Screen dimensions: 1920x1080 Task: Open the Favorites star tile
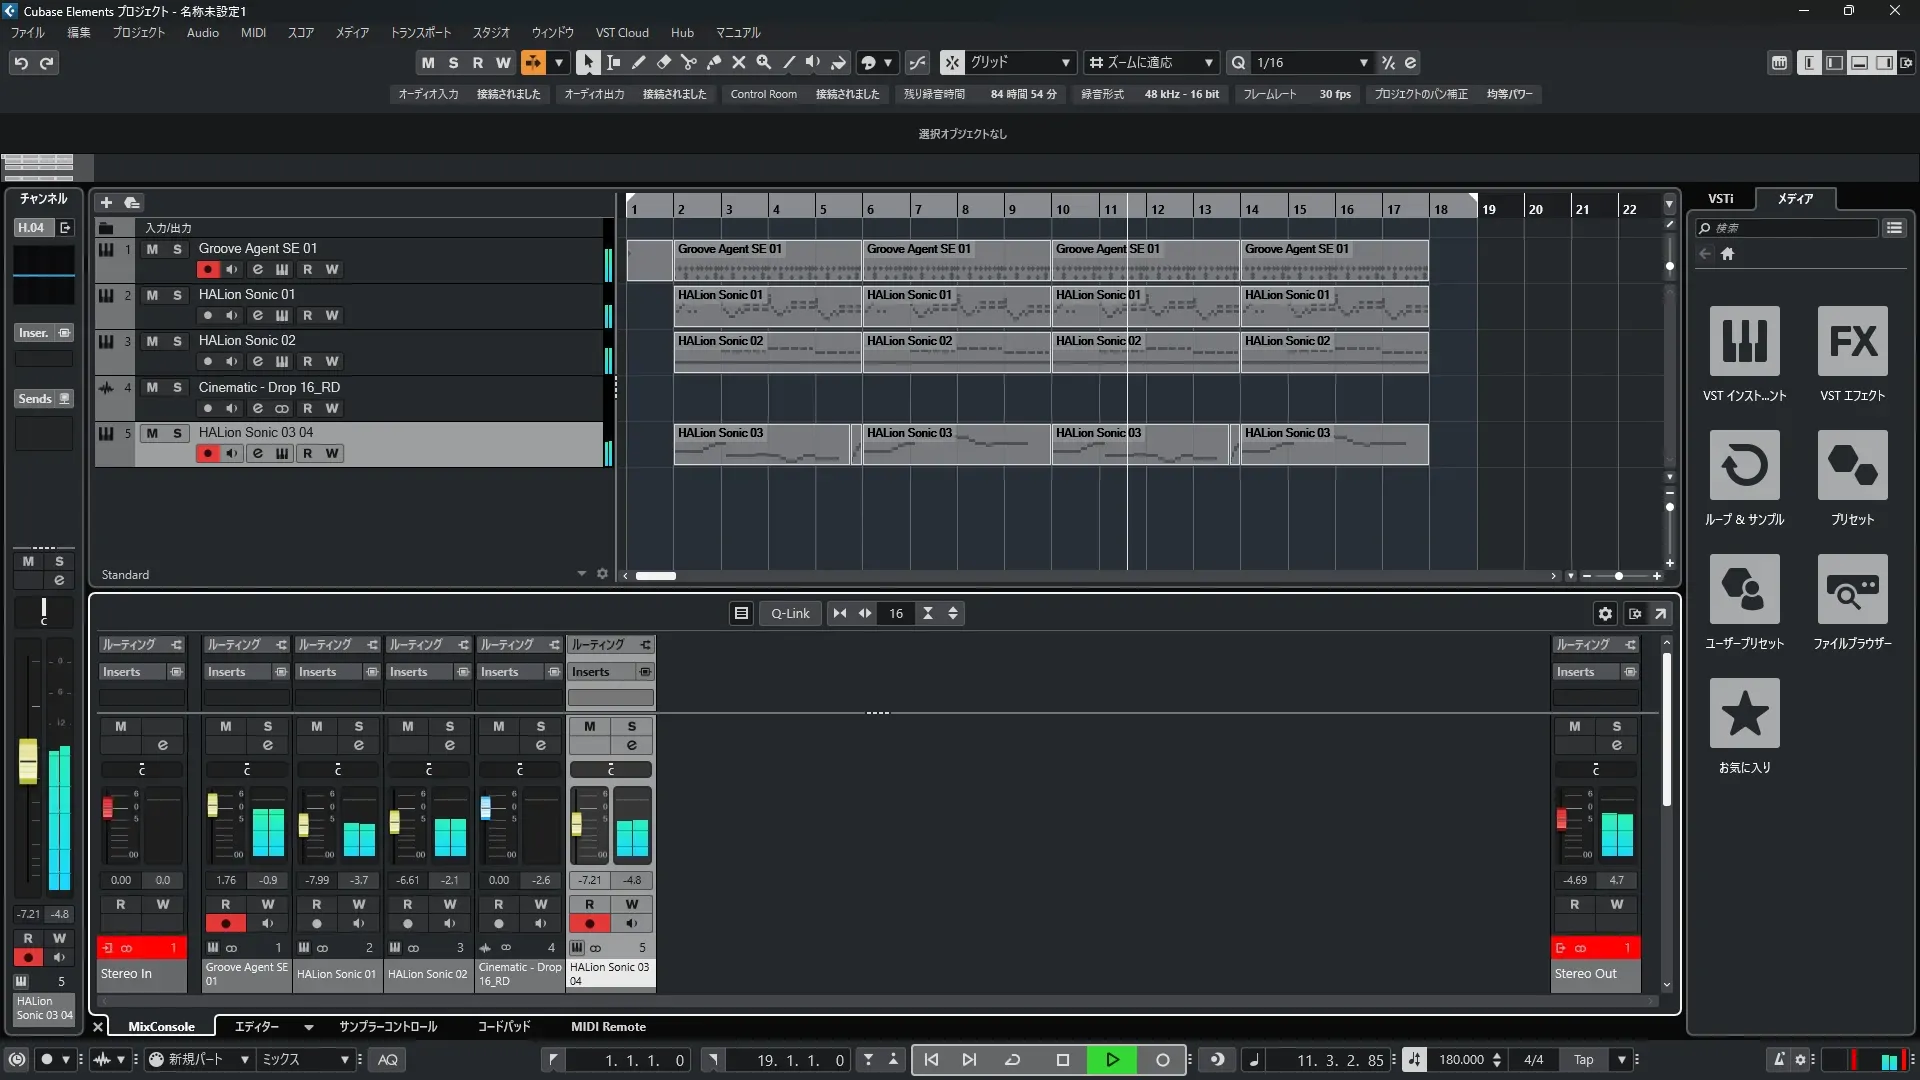(1744, 713)
